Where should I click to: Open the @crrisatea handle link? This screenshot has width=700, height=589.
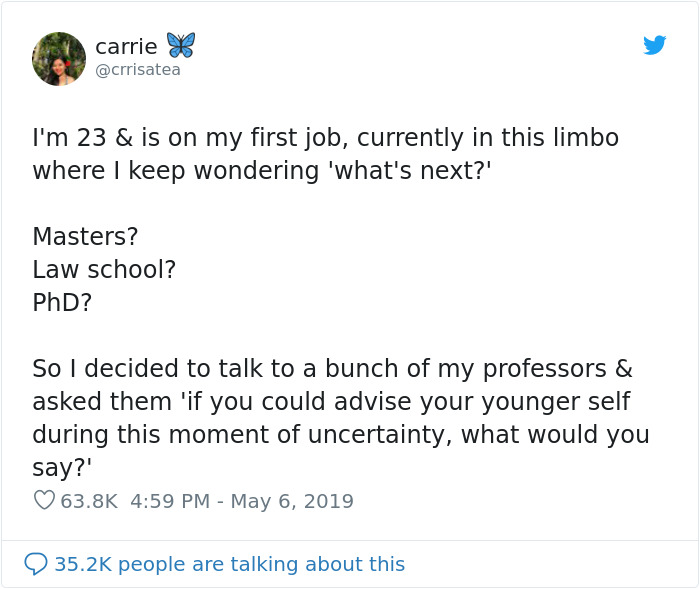138,70
